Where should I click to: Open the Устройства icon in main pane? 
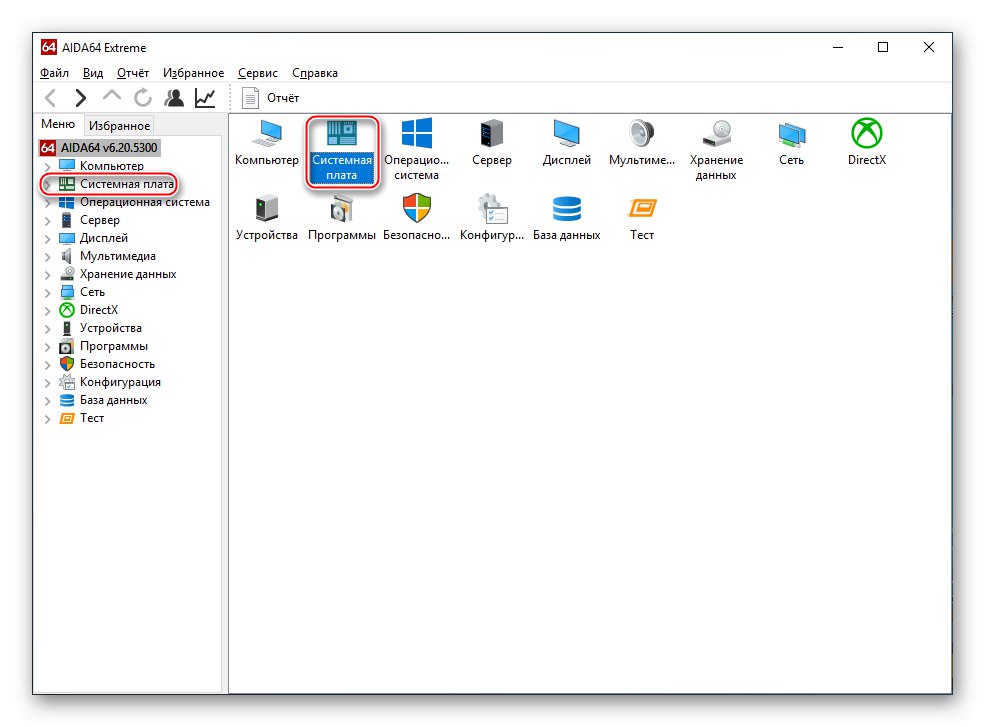pyautogui.click(x=267, y=217)
